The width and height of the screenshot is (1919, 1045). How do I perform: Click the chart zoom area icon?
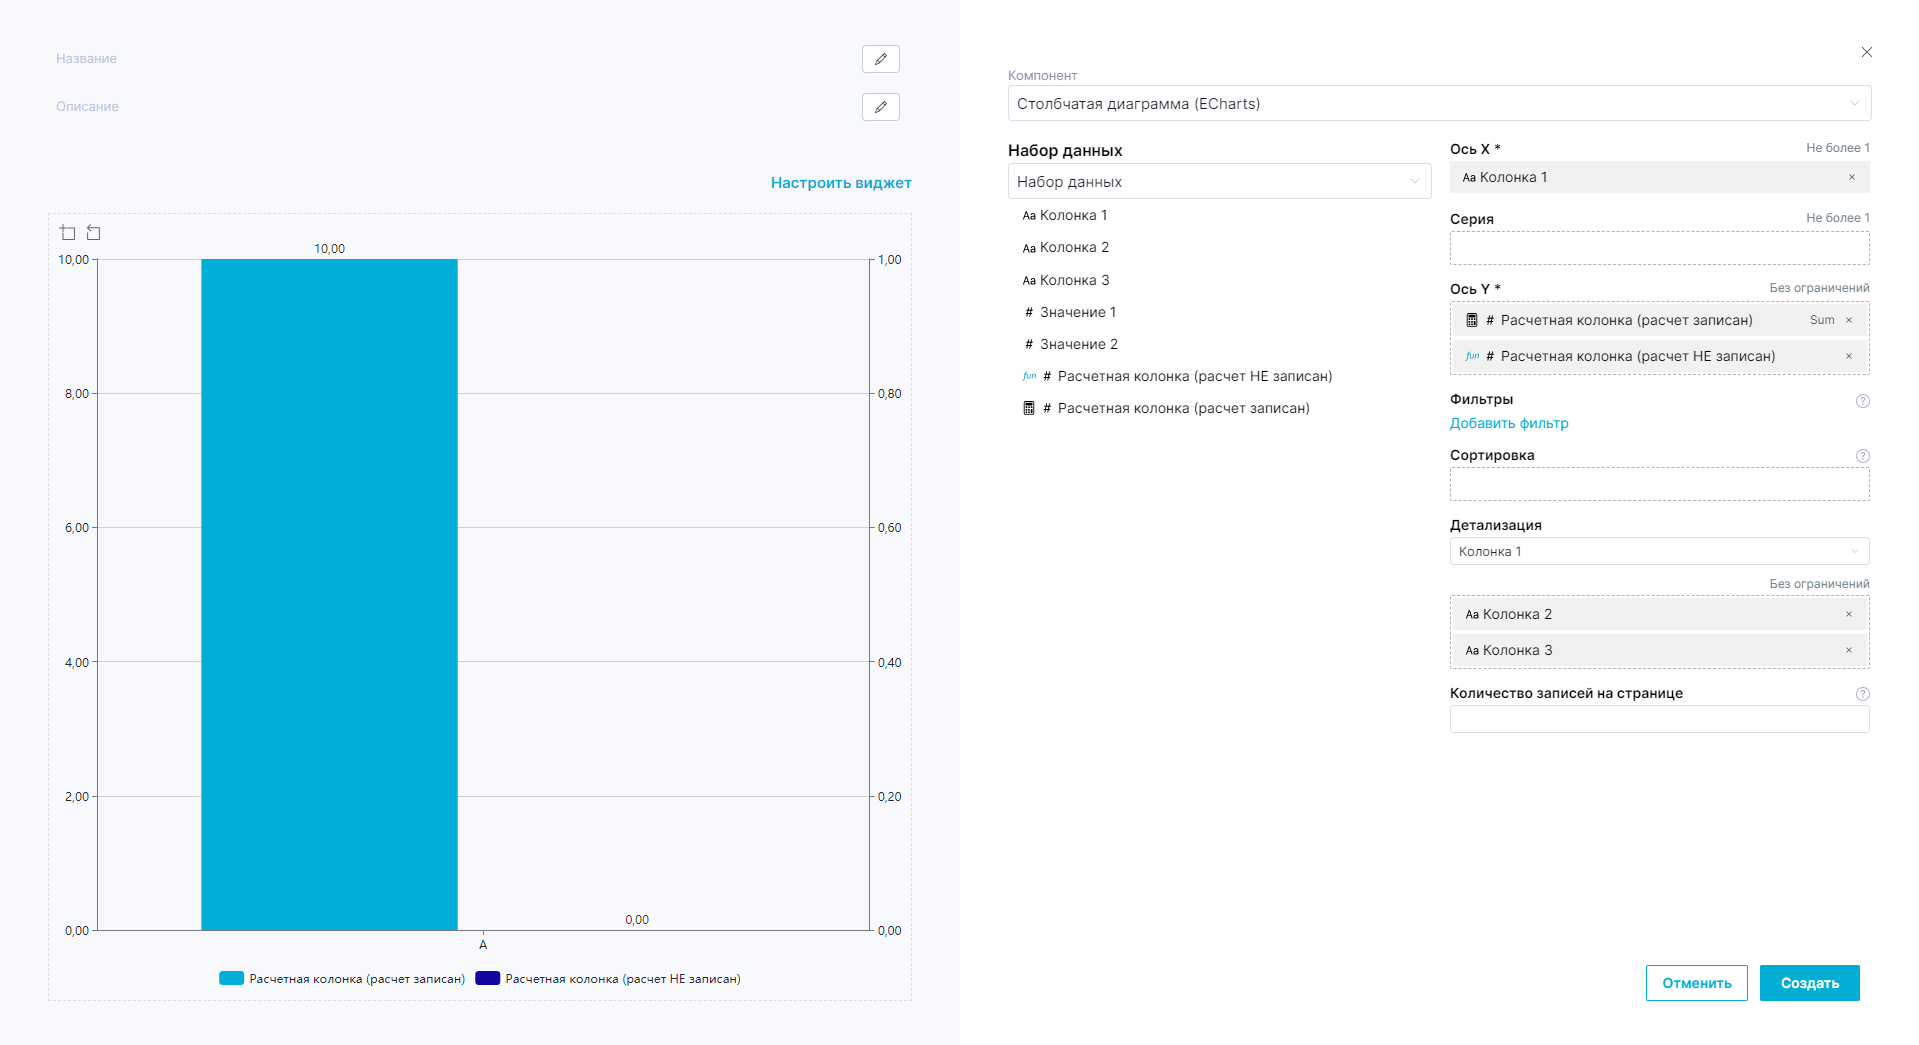coord(68,233)
